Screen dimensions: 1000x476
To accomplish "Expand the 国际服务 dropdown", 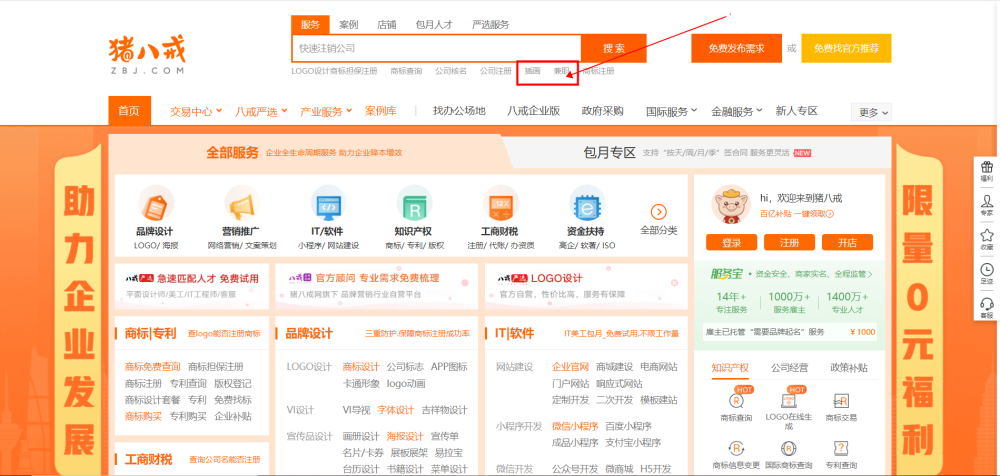I will coord(672,112).
